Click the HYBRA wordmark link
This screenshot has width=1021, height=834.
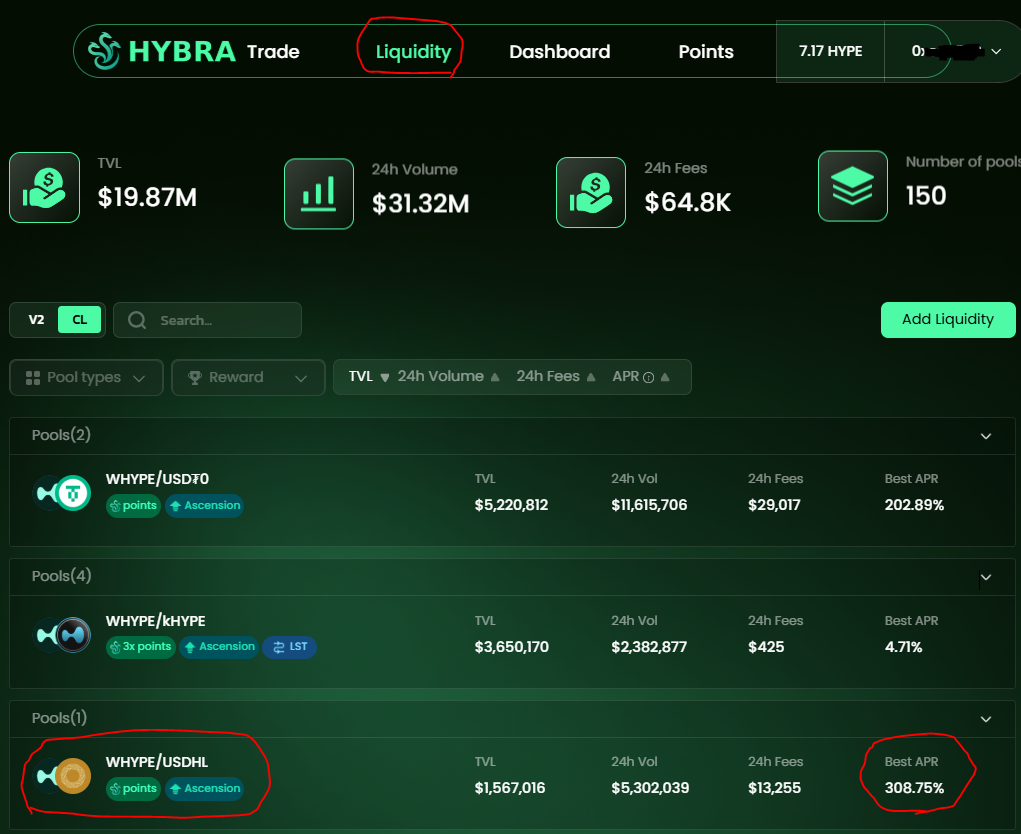pyautogui.click(x=182, y=51)
